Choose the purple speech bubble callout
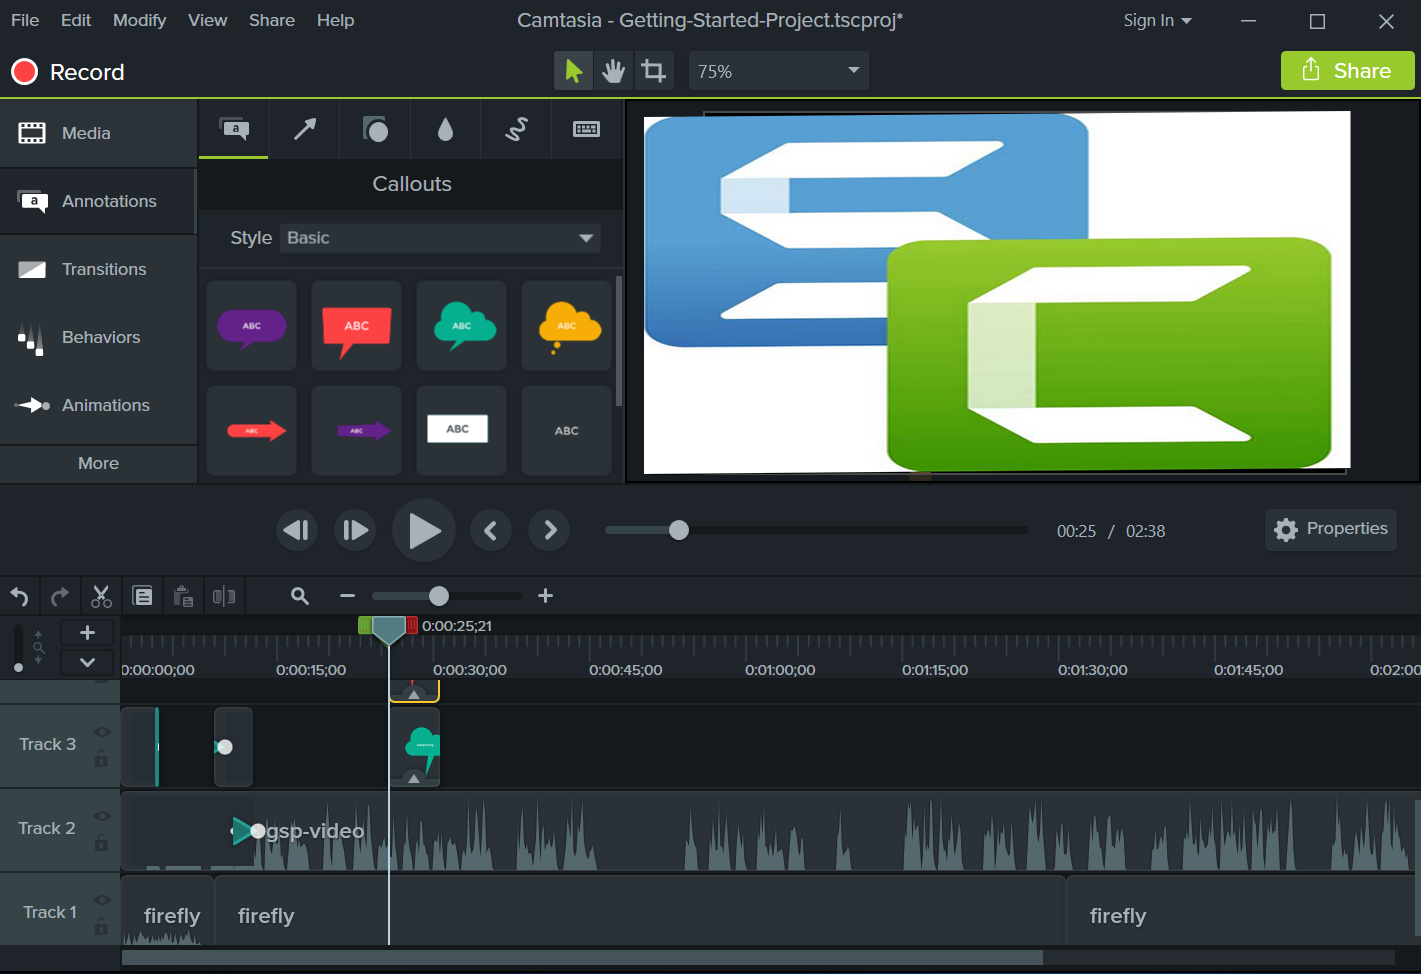 pos(252,326)
